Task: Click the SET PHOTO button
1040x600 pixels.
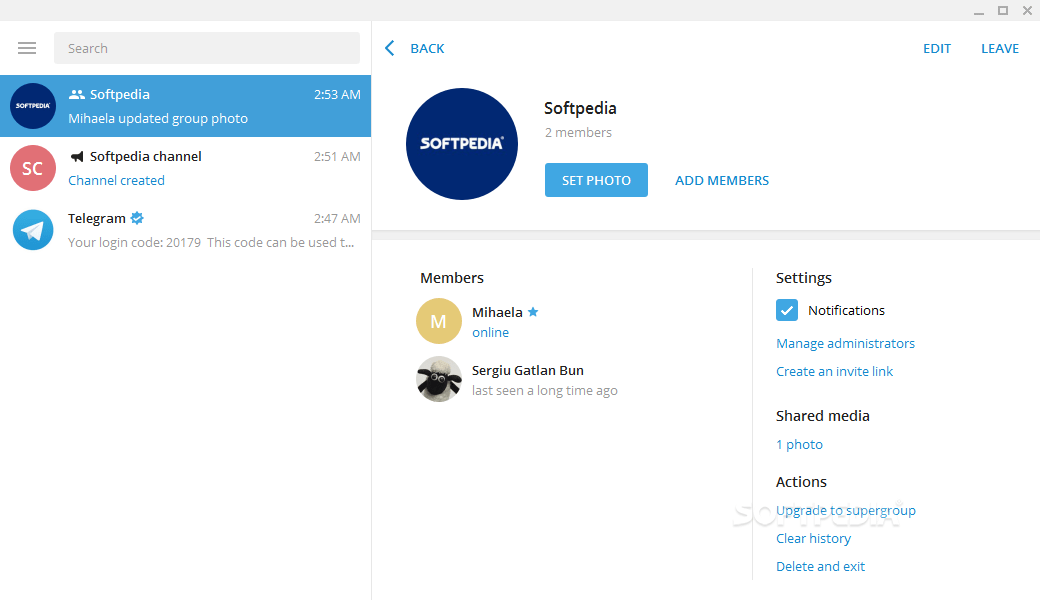Action: point(596,180)
